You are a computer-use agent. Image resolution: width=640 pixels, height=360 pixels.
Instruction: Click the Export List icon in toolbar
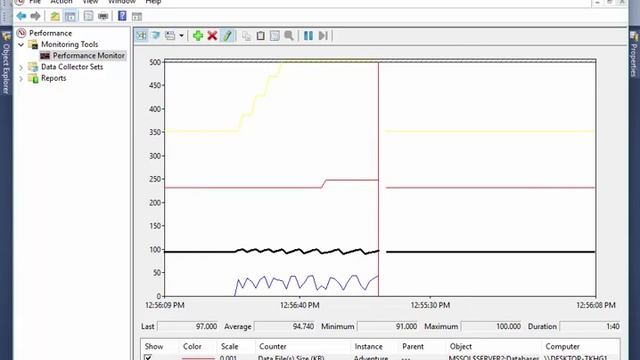point(88,16)
